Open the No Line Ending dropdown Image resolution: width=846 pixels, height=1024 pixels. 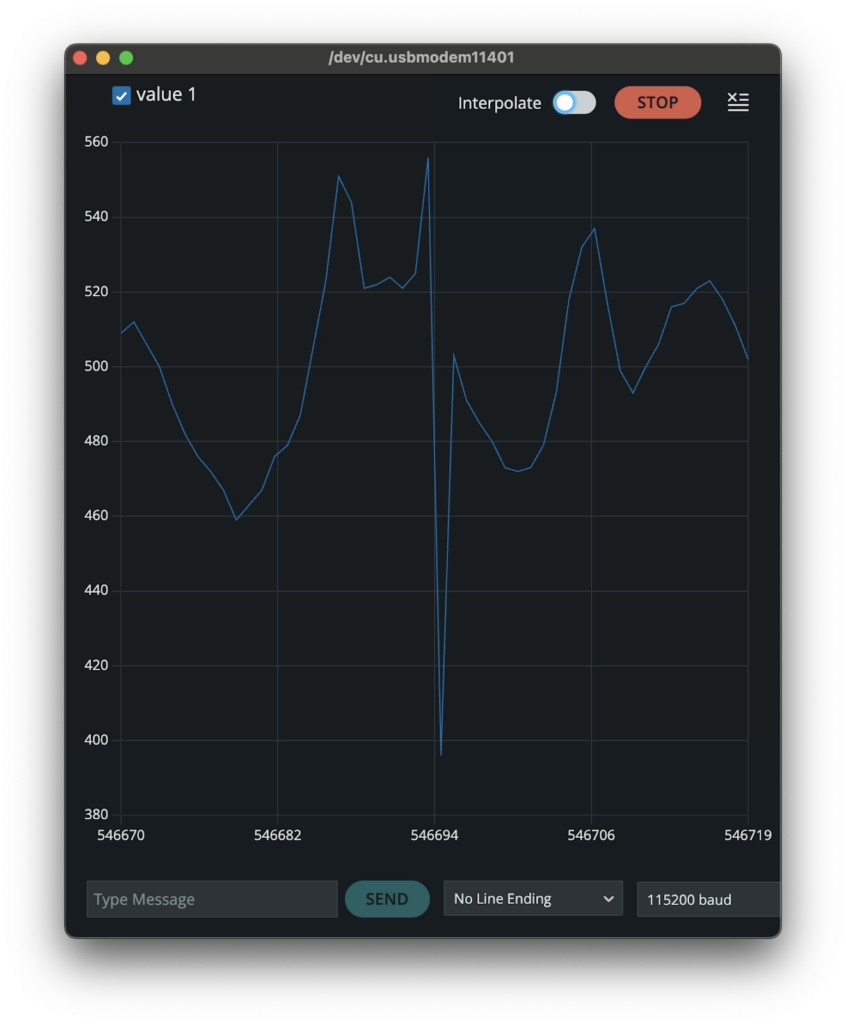[532, 899]
